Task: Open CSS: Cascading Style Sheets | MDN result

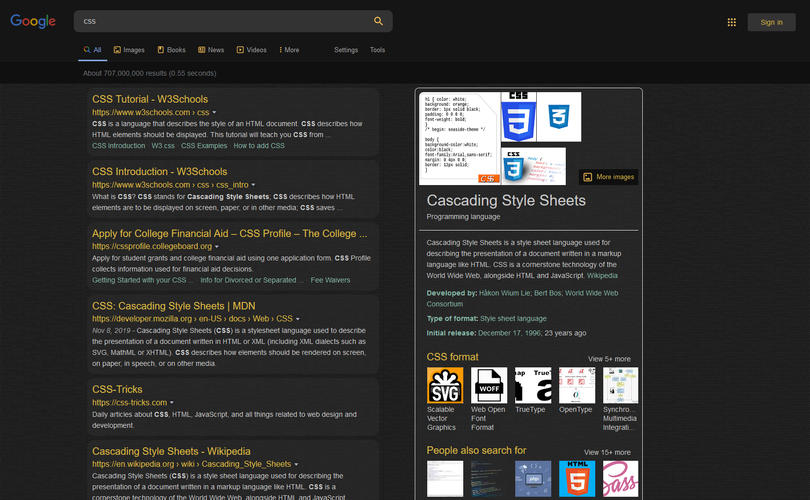Action: 174,306
